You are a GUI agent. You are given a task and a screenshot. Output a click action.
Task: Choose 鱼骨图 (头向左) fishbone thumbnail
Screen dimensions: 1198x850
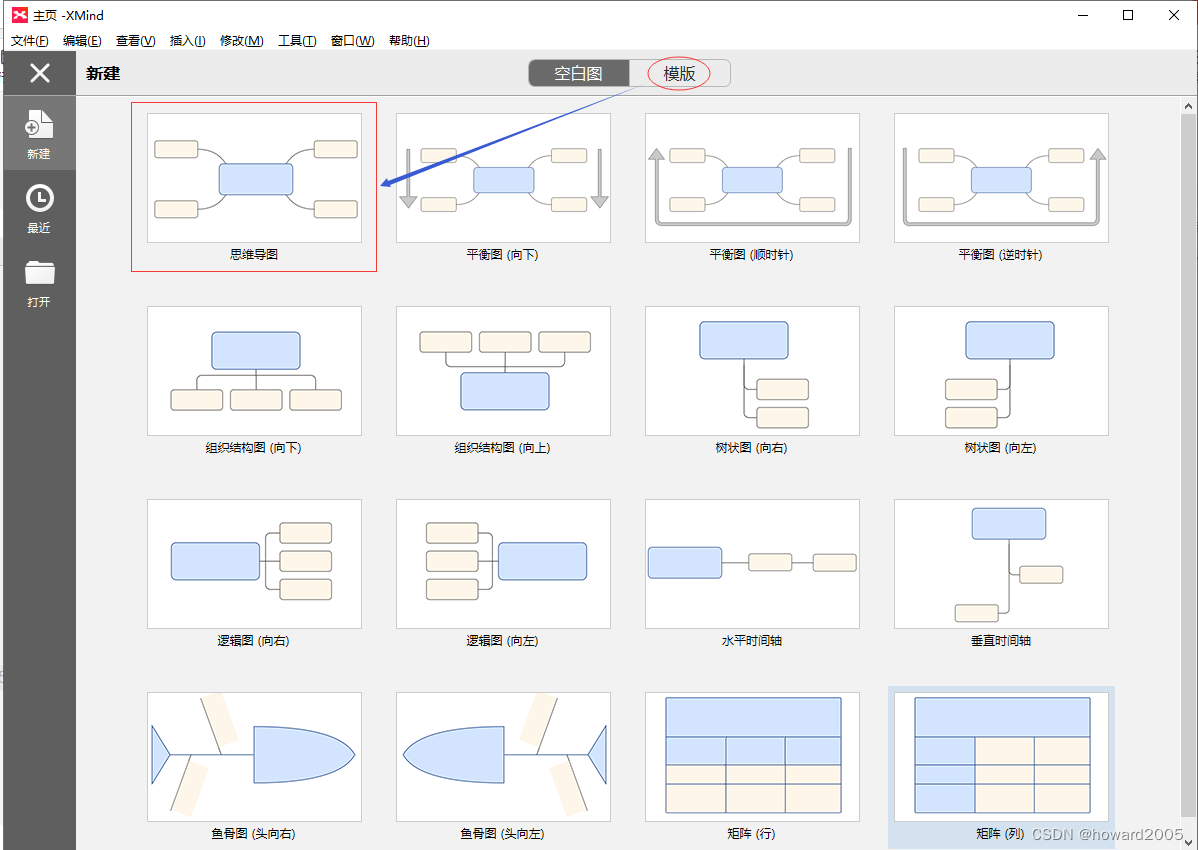click(x=503, y=757)
